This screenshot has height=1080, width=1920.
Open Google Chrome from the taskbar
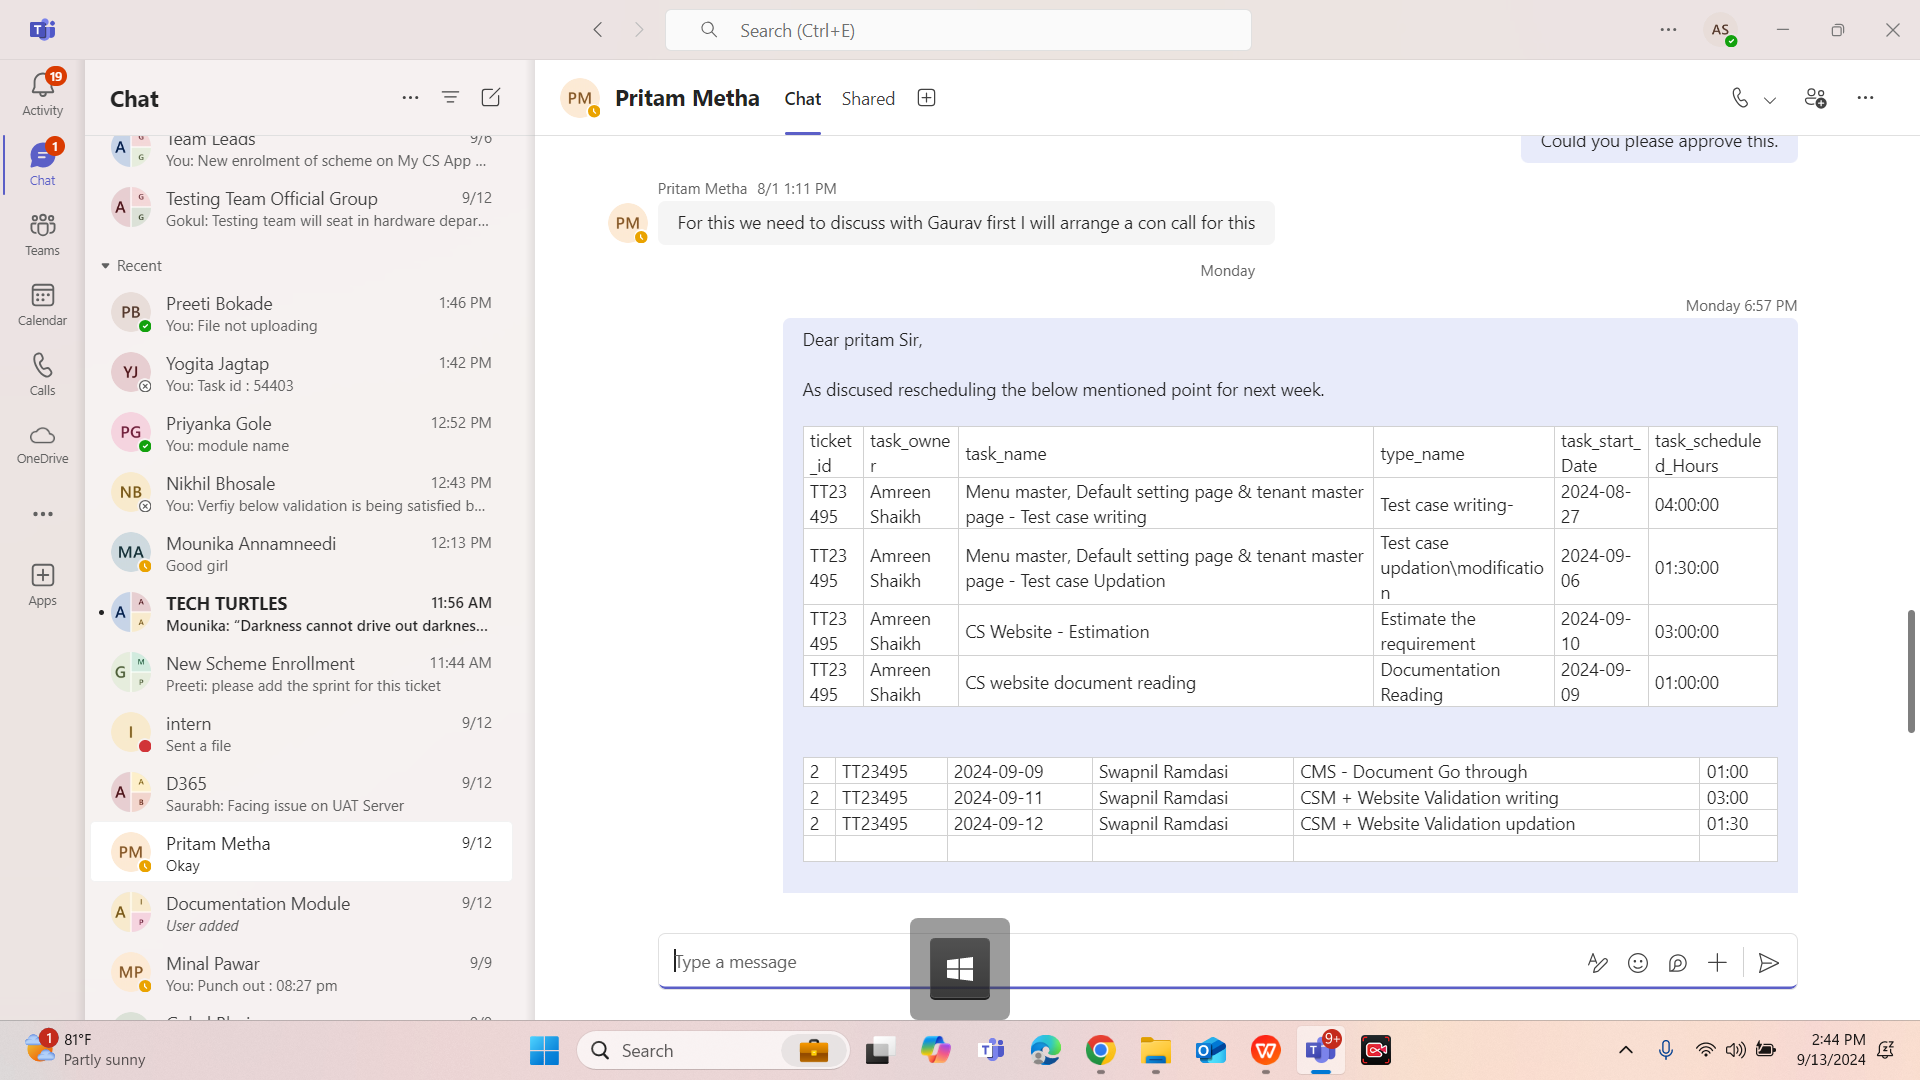click(x=1100, y=1050)
